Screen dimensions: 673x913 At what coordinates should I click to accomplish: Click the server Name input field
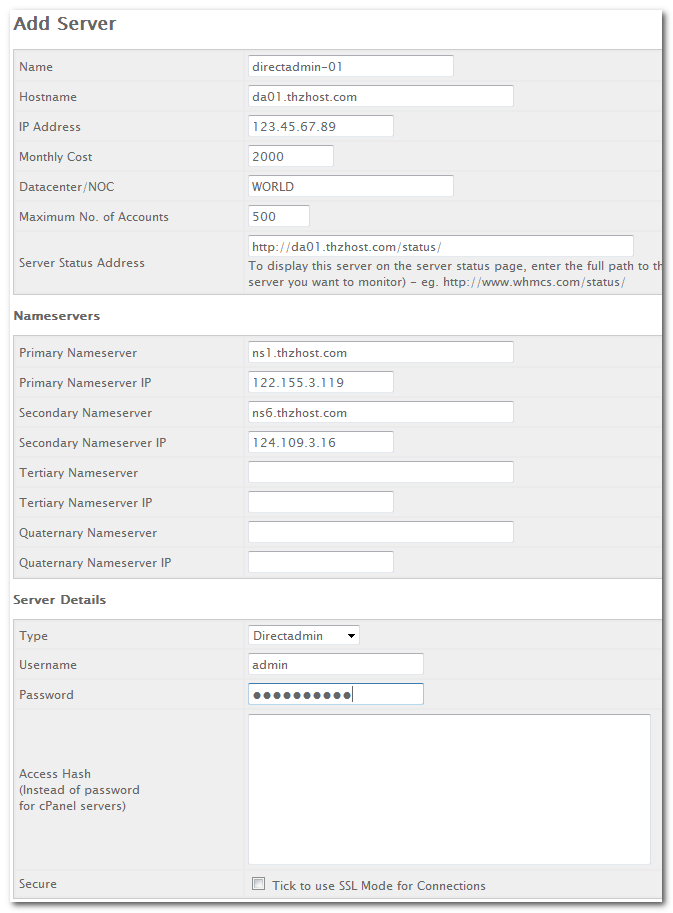pyautogui.click(x=350, y=66)
